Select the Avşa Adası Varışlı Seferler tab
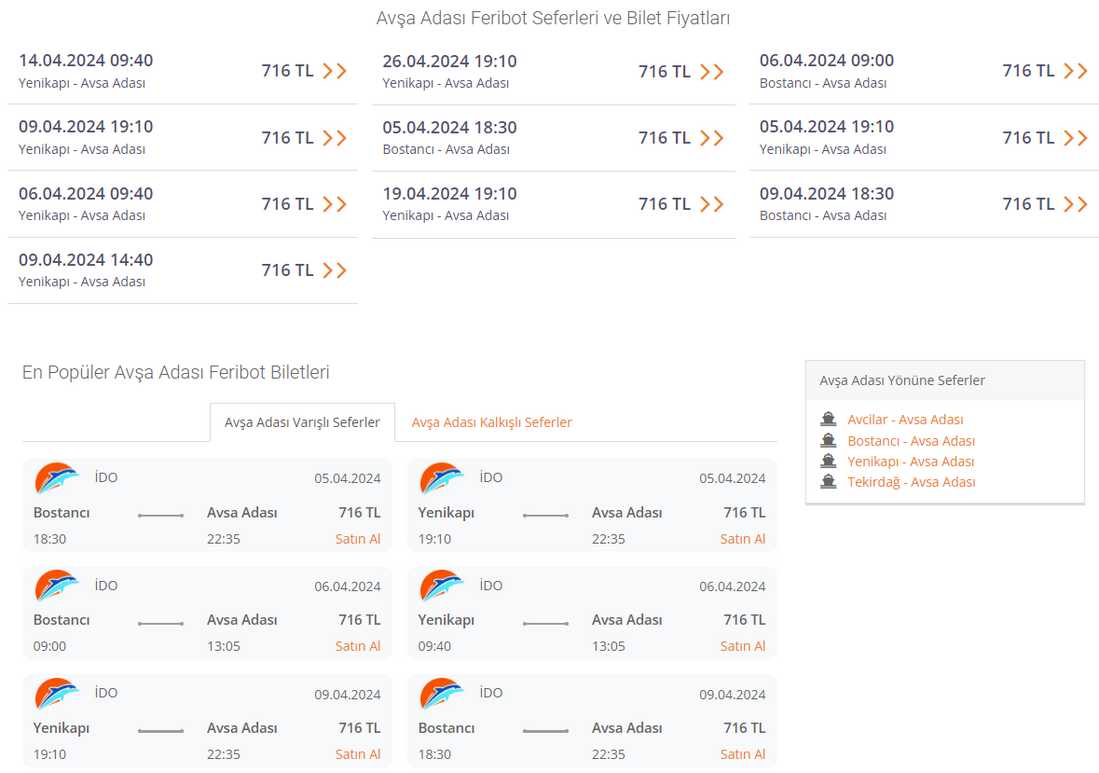Image resolution: width=1099 pixels, height=773 pixels. click(x=302, y=422)
